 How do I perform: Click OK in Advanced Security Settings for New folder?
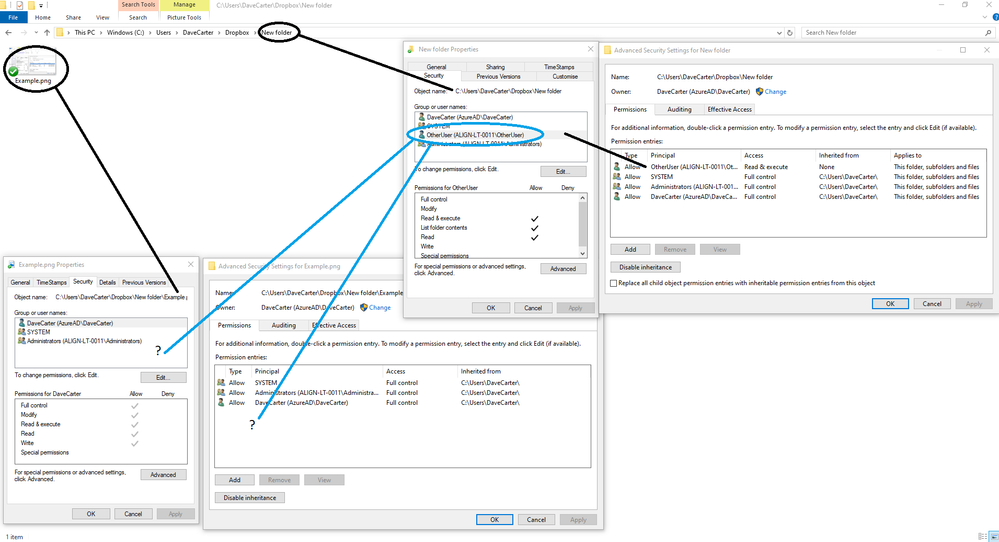pos(890,304)
